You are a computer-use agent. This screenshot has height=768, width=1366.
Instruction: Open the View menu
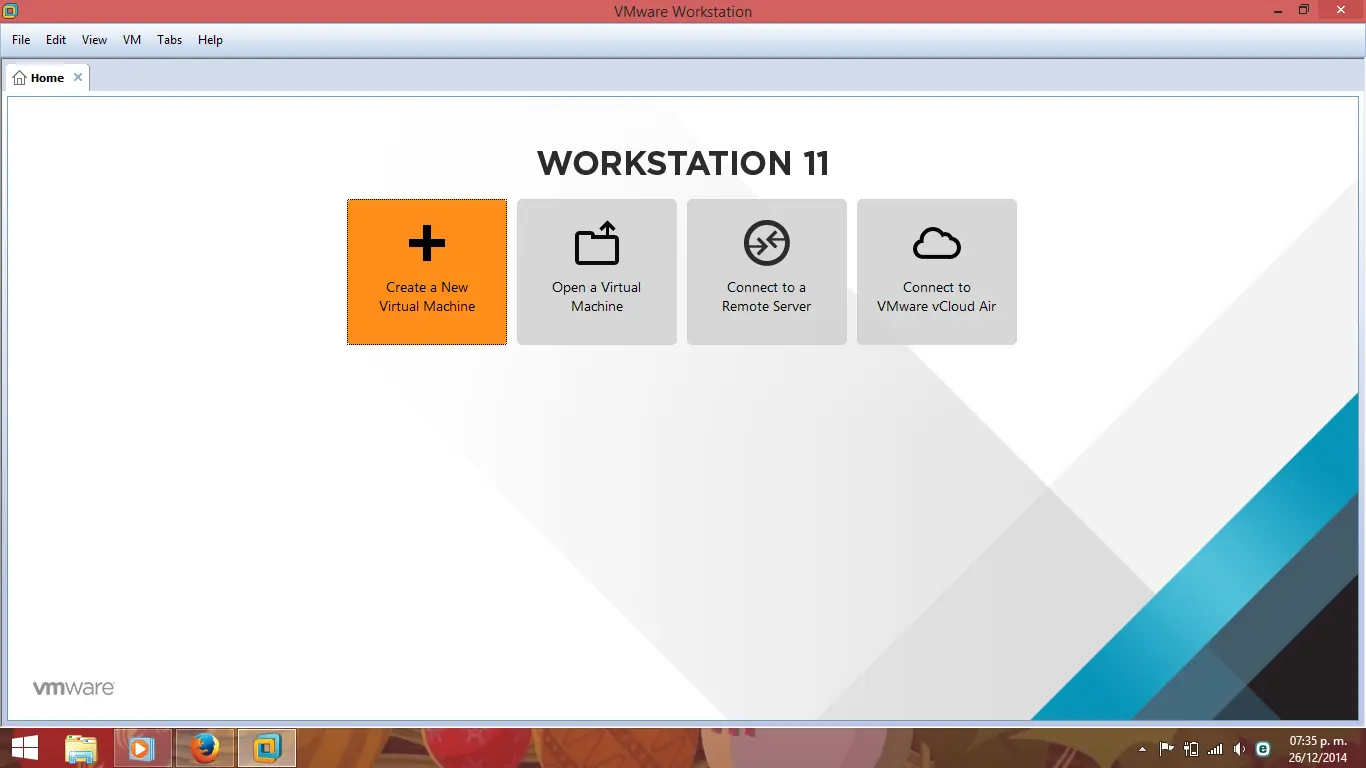pos(95,40)
